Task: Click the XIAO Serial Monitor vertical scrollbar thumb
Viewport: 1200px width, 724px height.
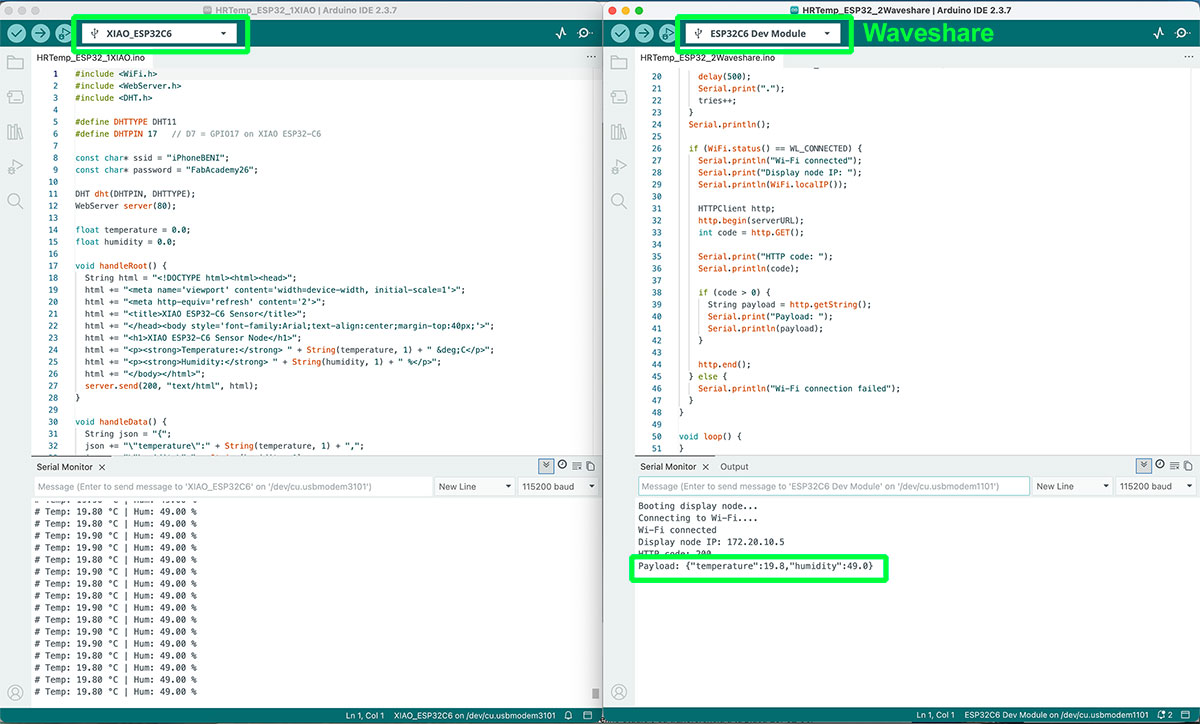Action: [x=595, y=693]
